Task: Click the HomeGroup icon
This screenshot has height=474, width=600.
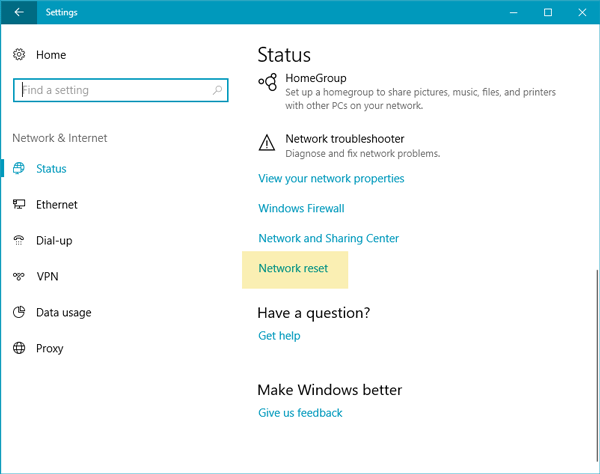Action: (267, 82)
